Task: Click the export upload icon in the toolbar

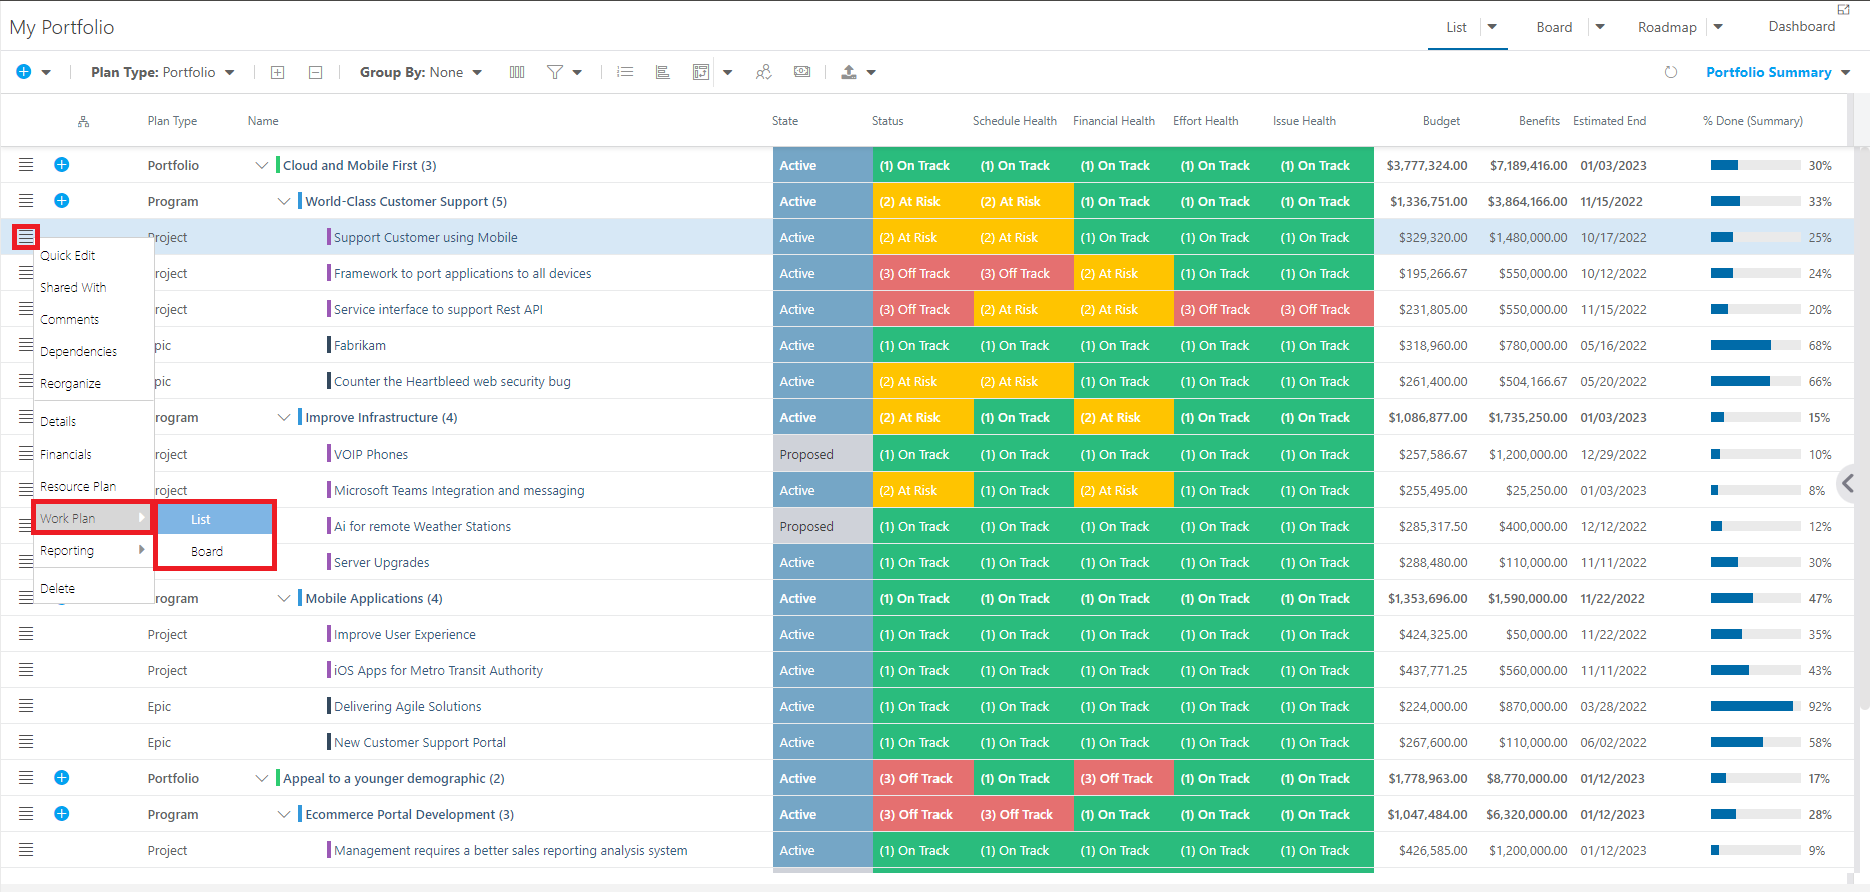Action: pyautogui.click(x=849, y=72)
